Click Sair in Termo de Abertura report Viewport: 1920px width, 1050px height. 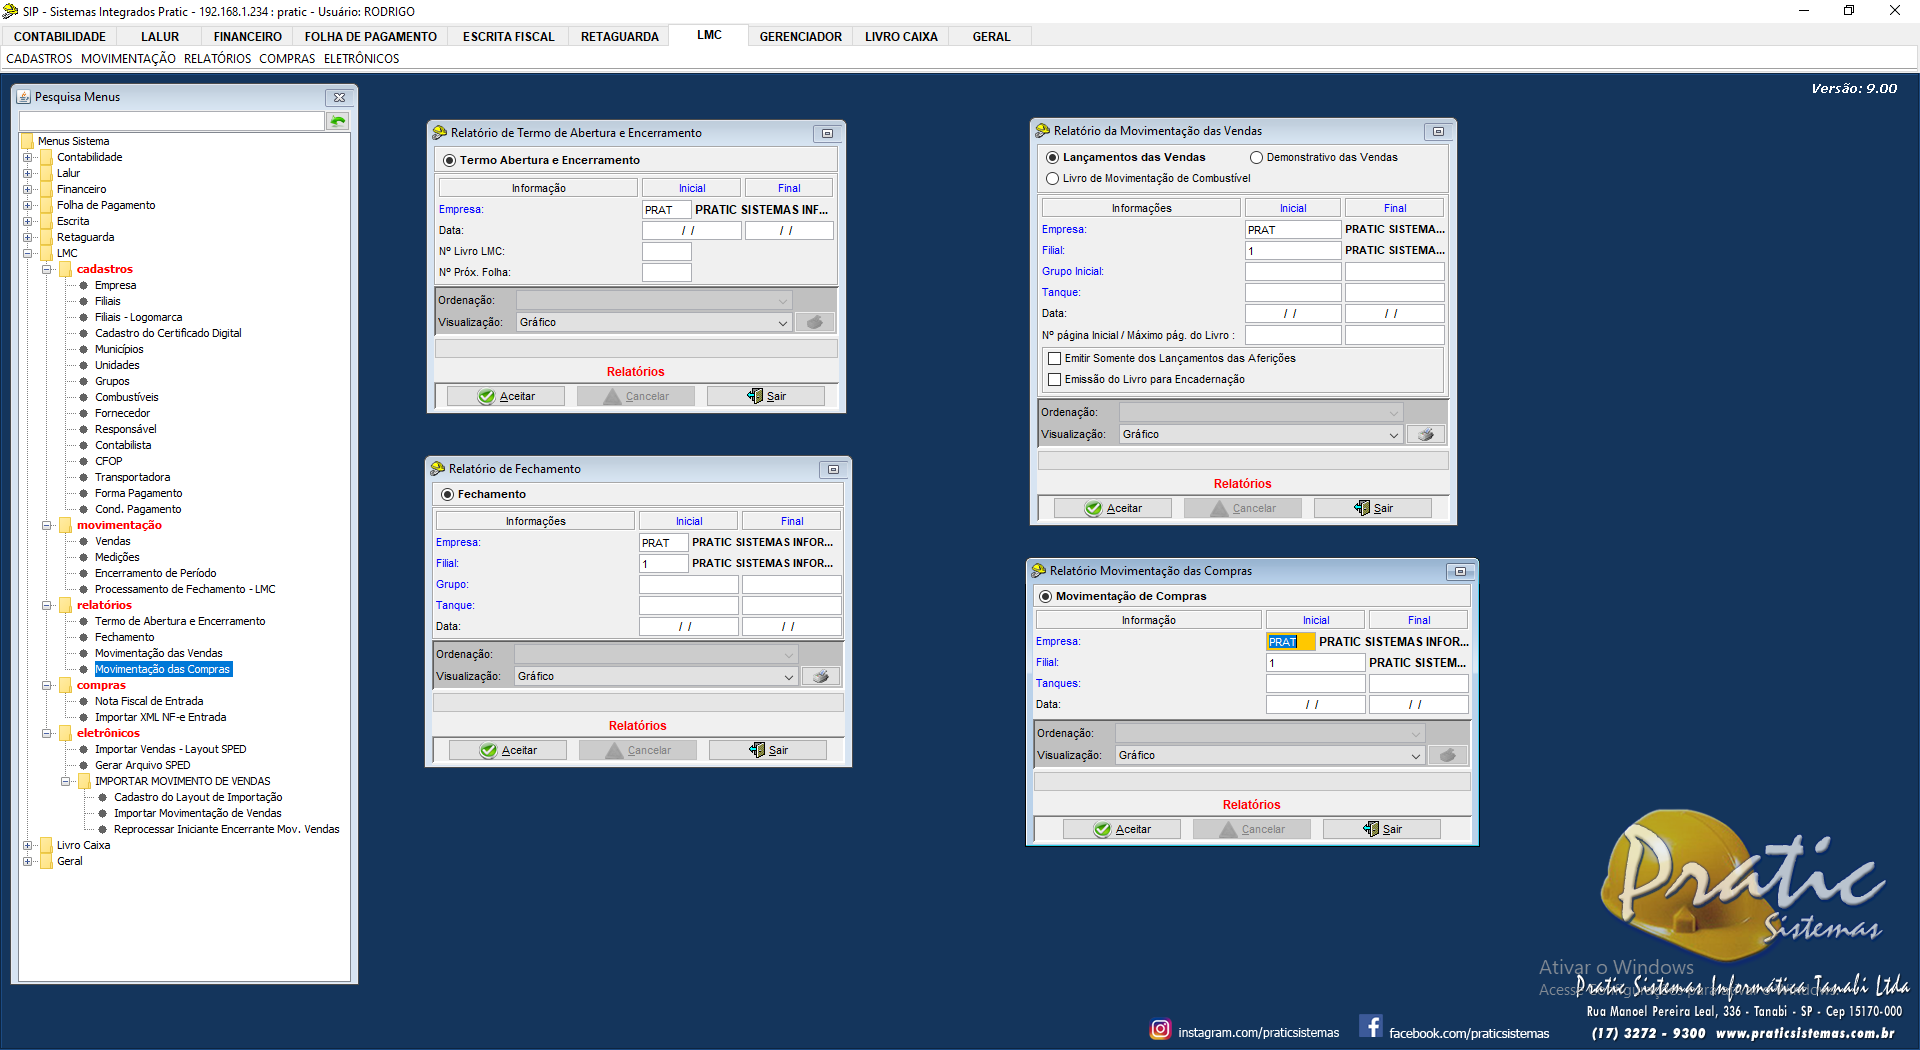click(x=766, y=397)
